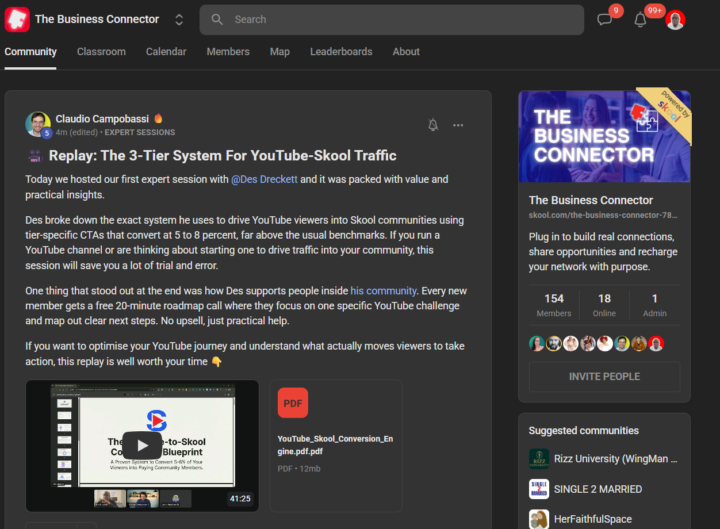720x529 pixels.
Task: Click the last member avatar in sidebar row
Action: point(656,343)
